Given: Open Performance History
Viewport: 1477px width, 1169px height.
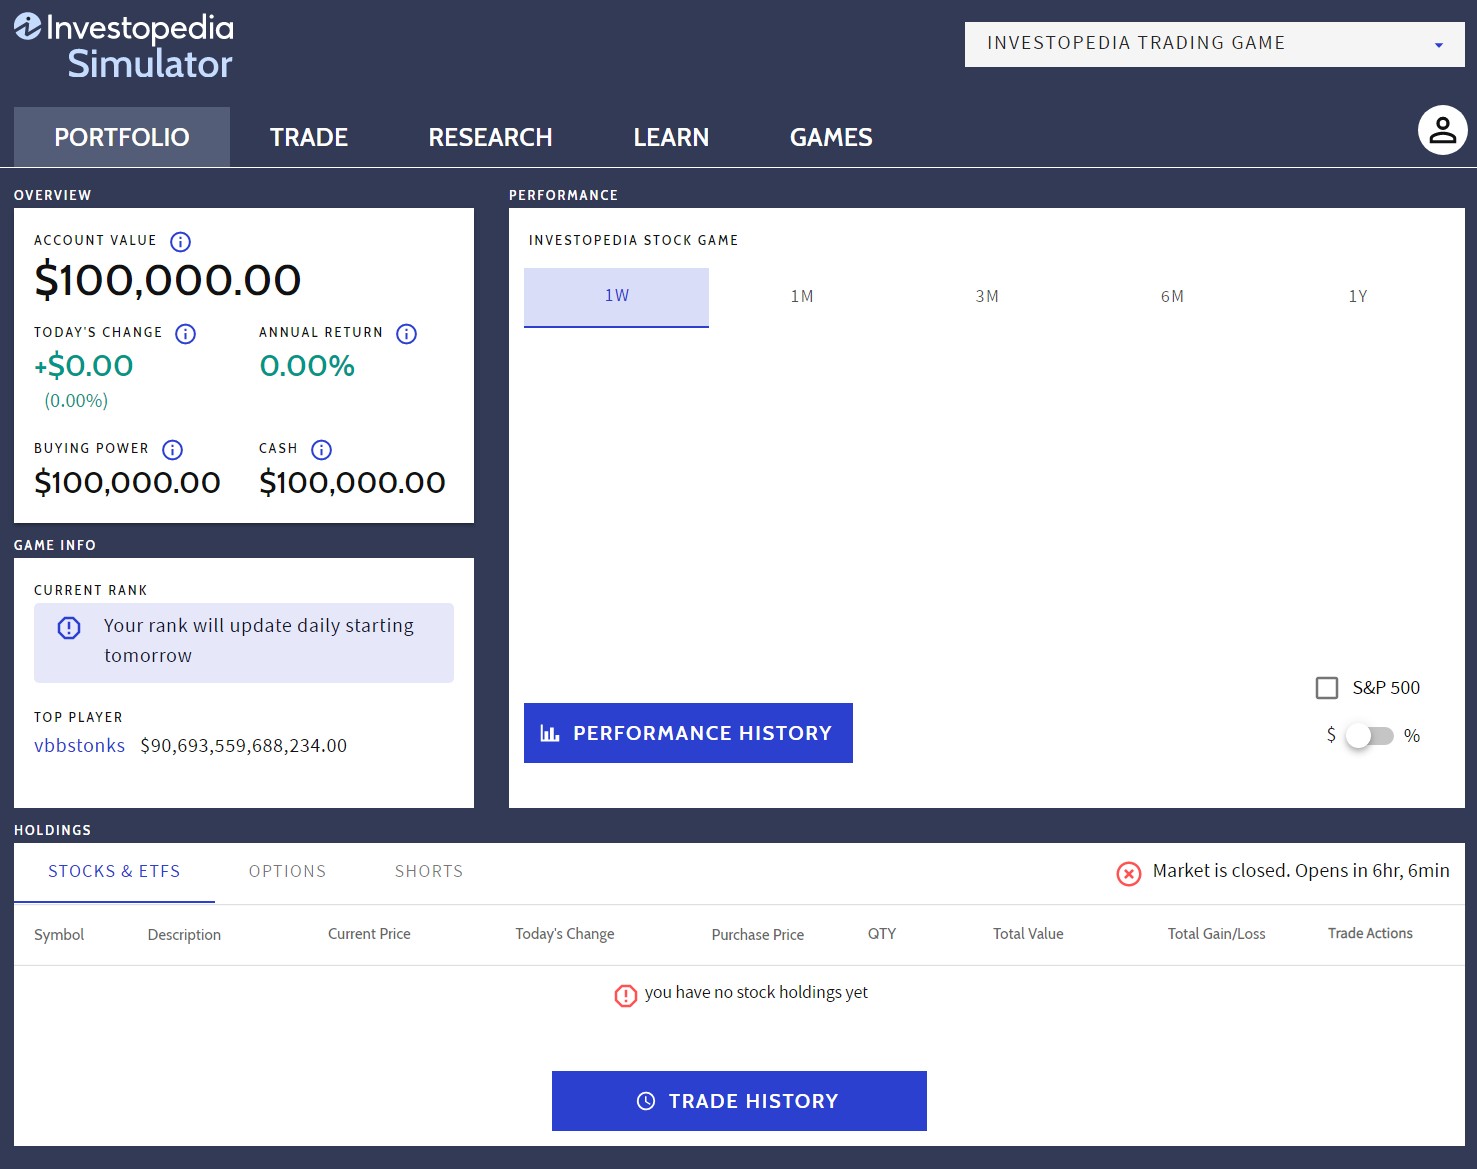Looking at the screenshot, I should (x=688, y=733).
